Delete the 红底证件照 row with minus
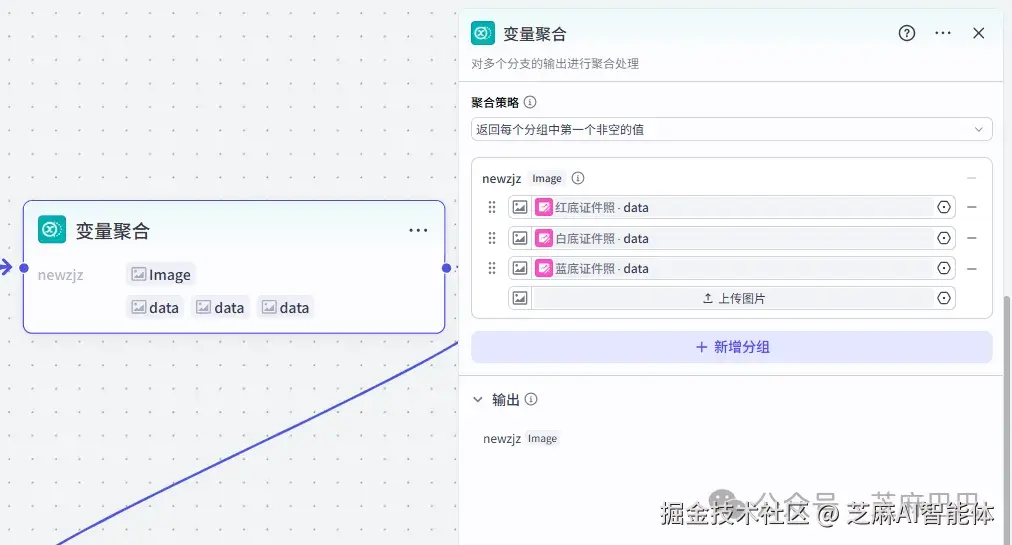The height and width of the screenshot is (545, 1012). 971,207
